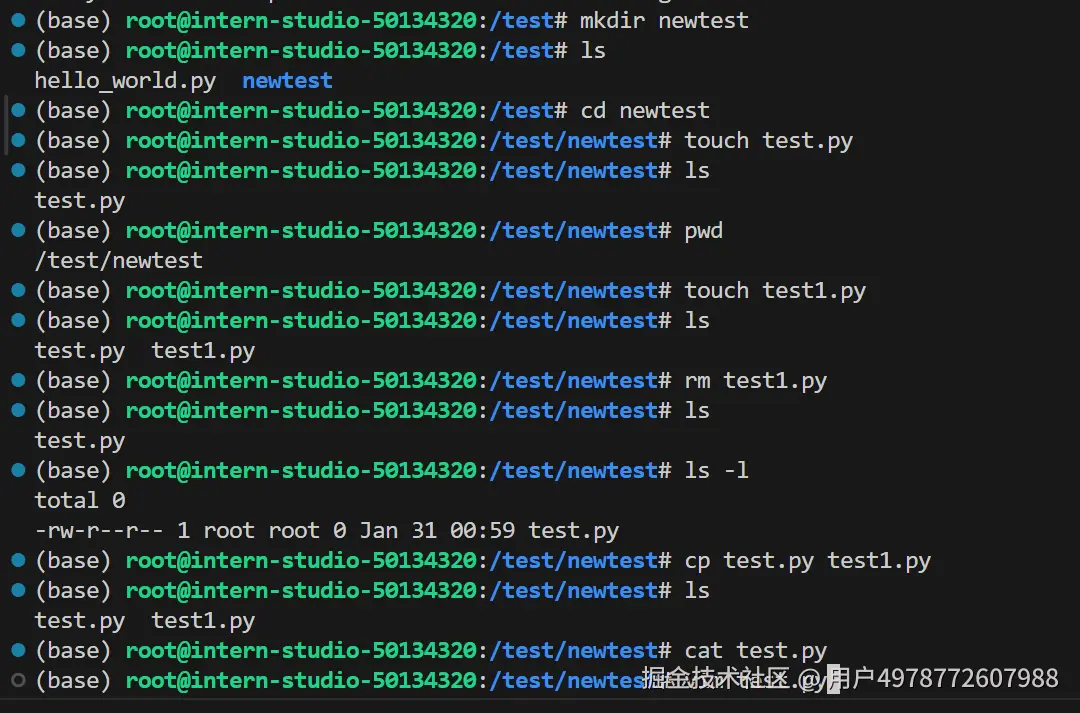Click the user watermark text at bottom right
The height and width of the screenshot is (713, 1080).
click(850, 679)
